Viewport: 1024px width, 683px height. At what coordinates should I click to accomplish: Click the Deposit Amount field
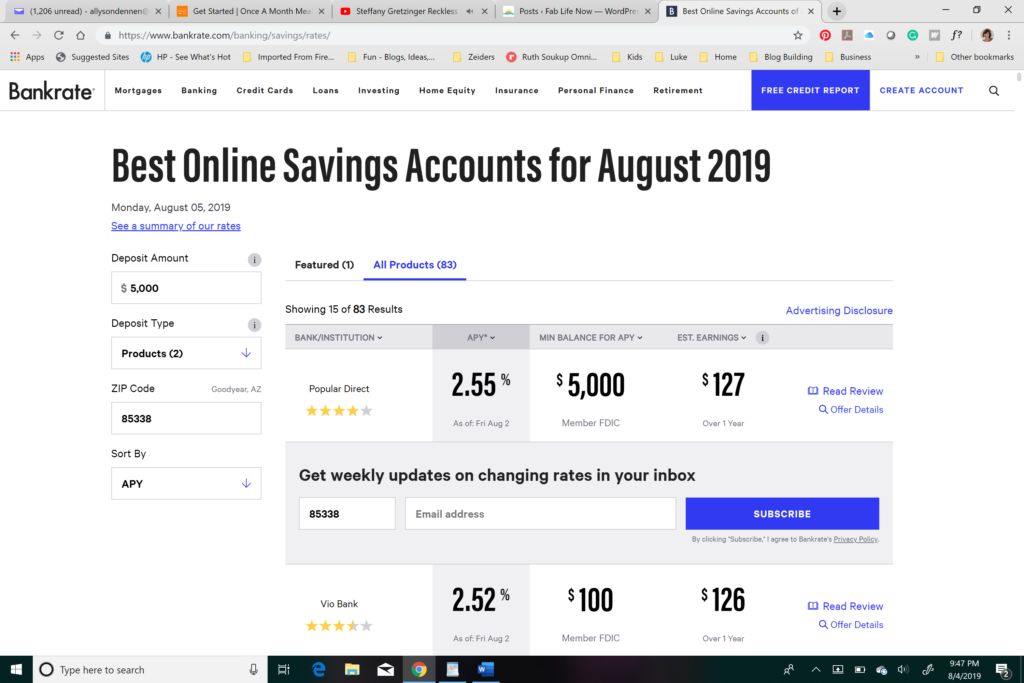point(186,288)
